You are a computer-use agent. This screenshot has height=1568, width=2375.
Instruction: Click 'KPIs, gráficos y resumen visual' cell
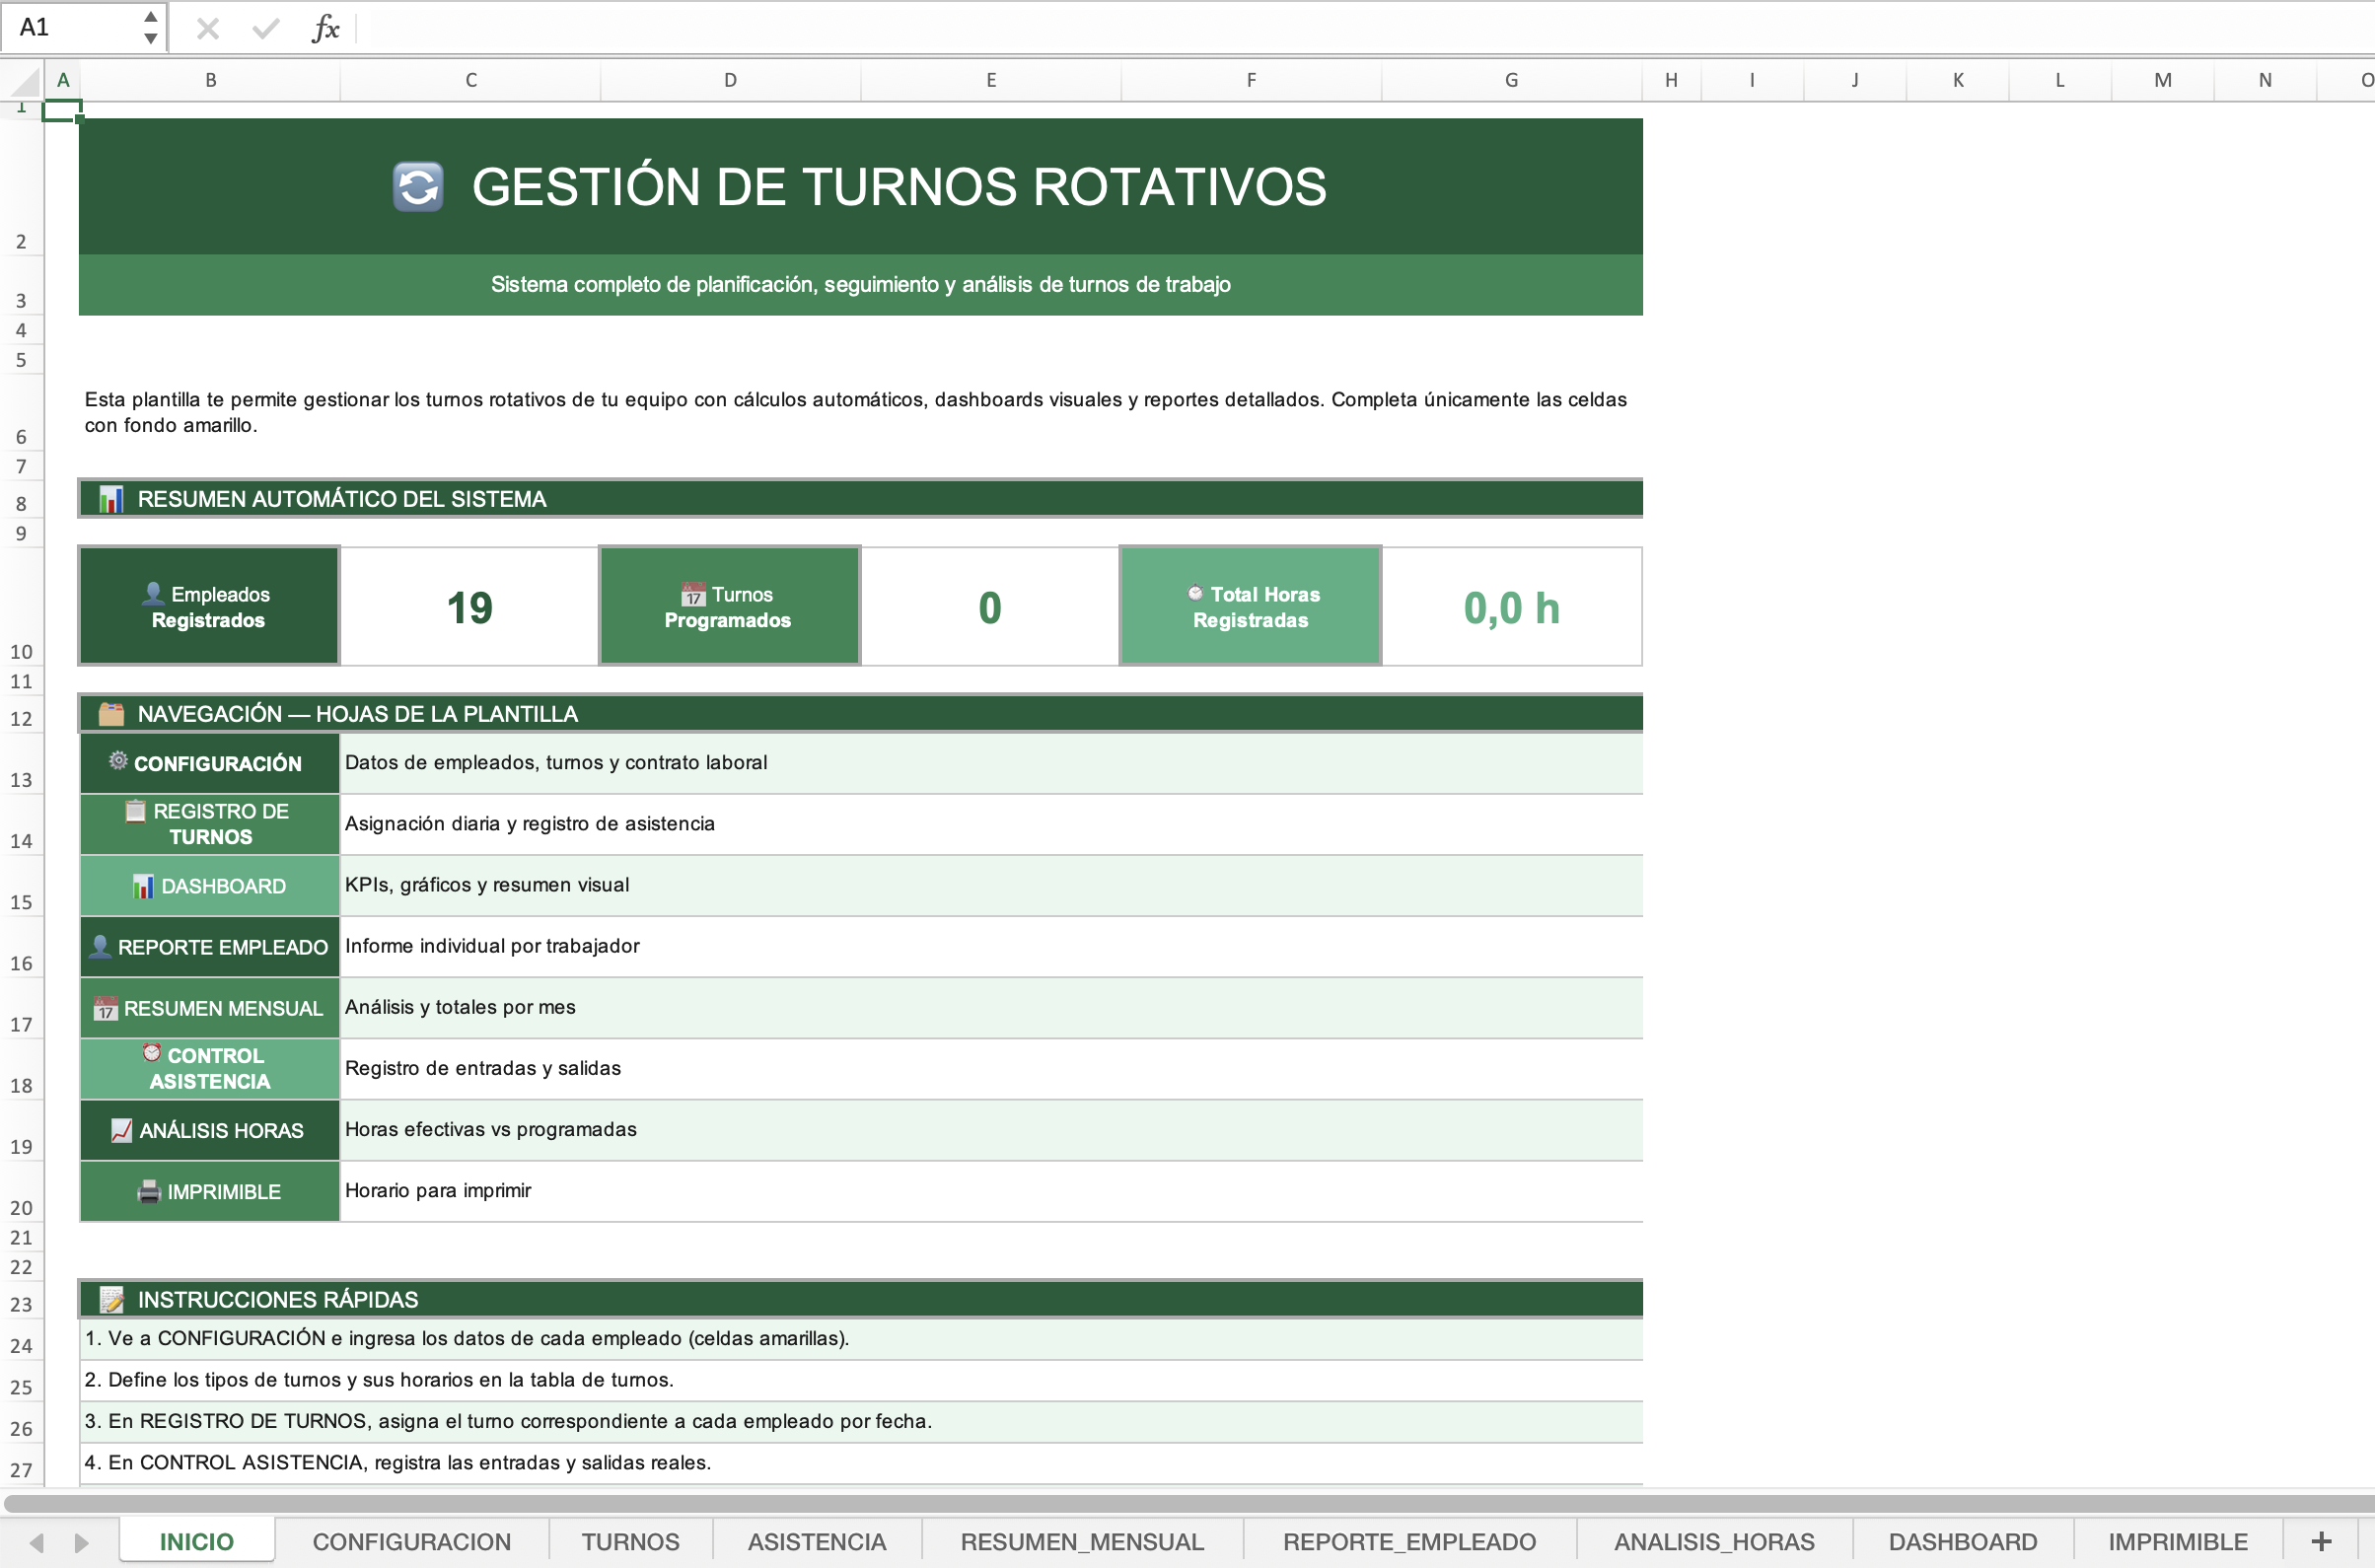pyautogui.click(x=991, y=885)
